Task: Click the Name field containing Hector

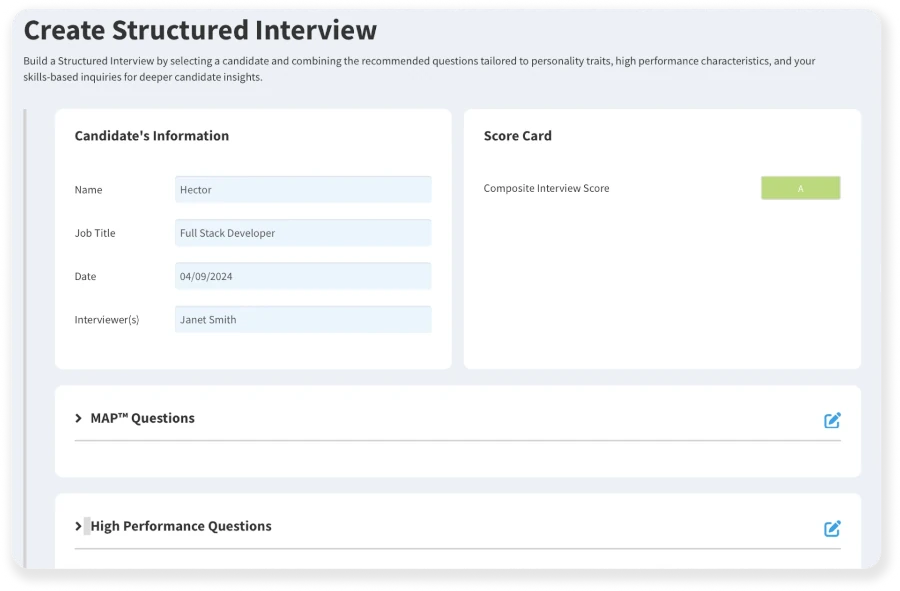Action: coord(303,189)
